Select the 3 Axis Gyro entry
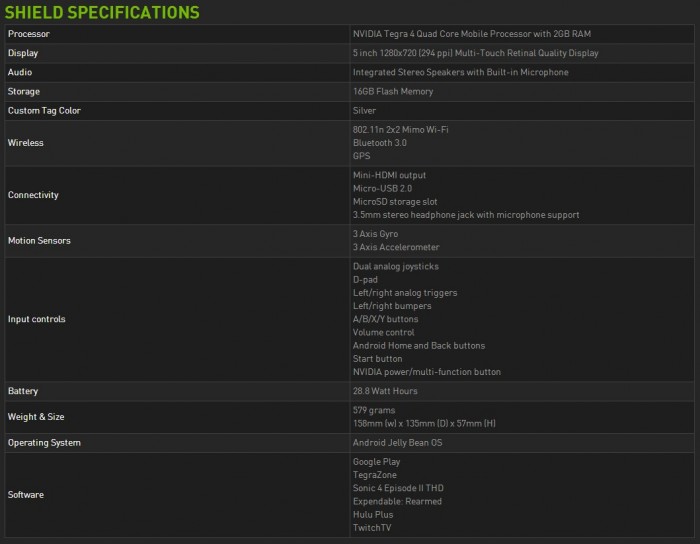The height and width of the screenshot is (544, 700). point(377,234)
